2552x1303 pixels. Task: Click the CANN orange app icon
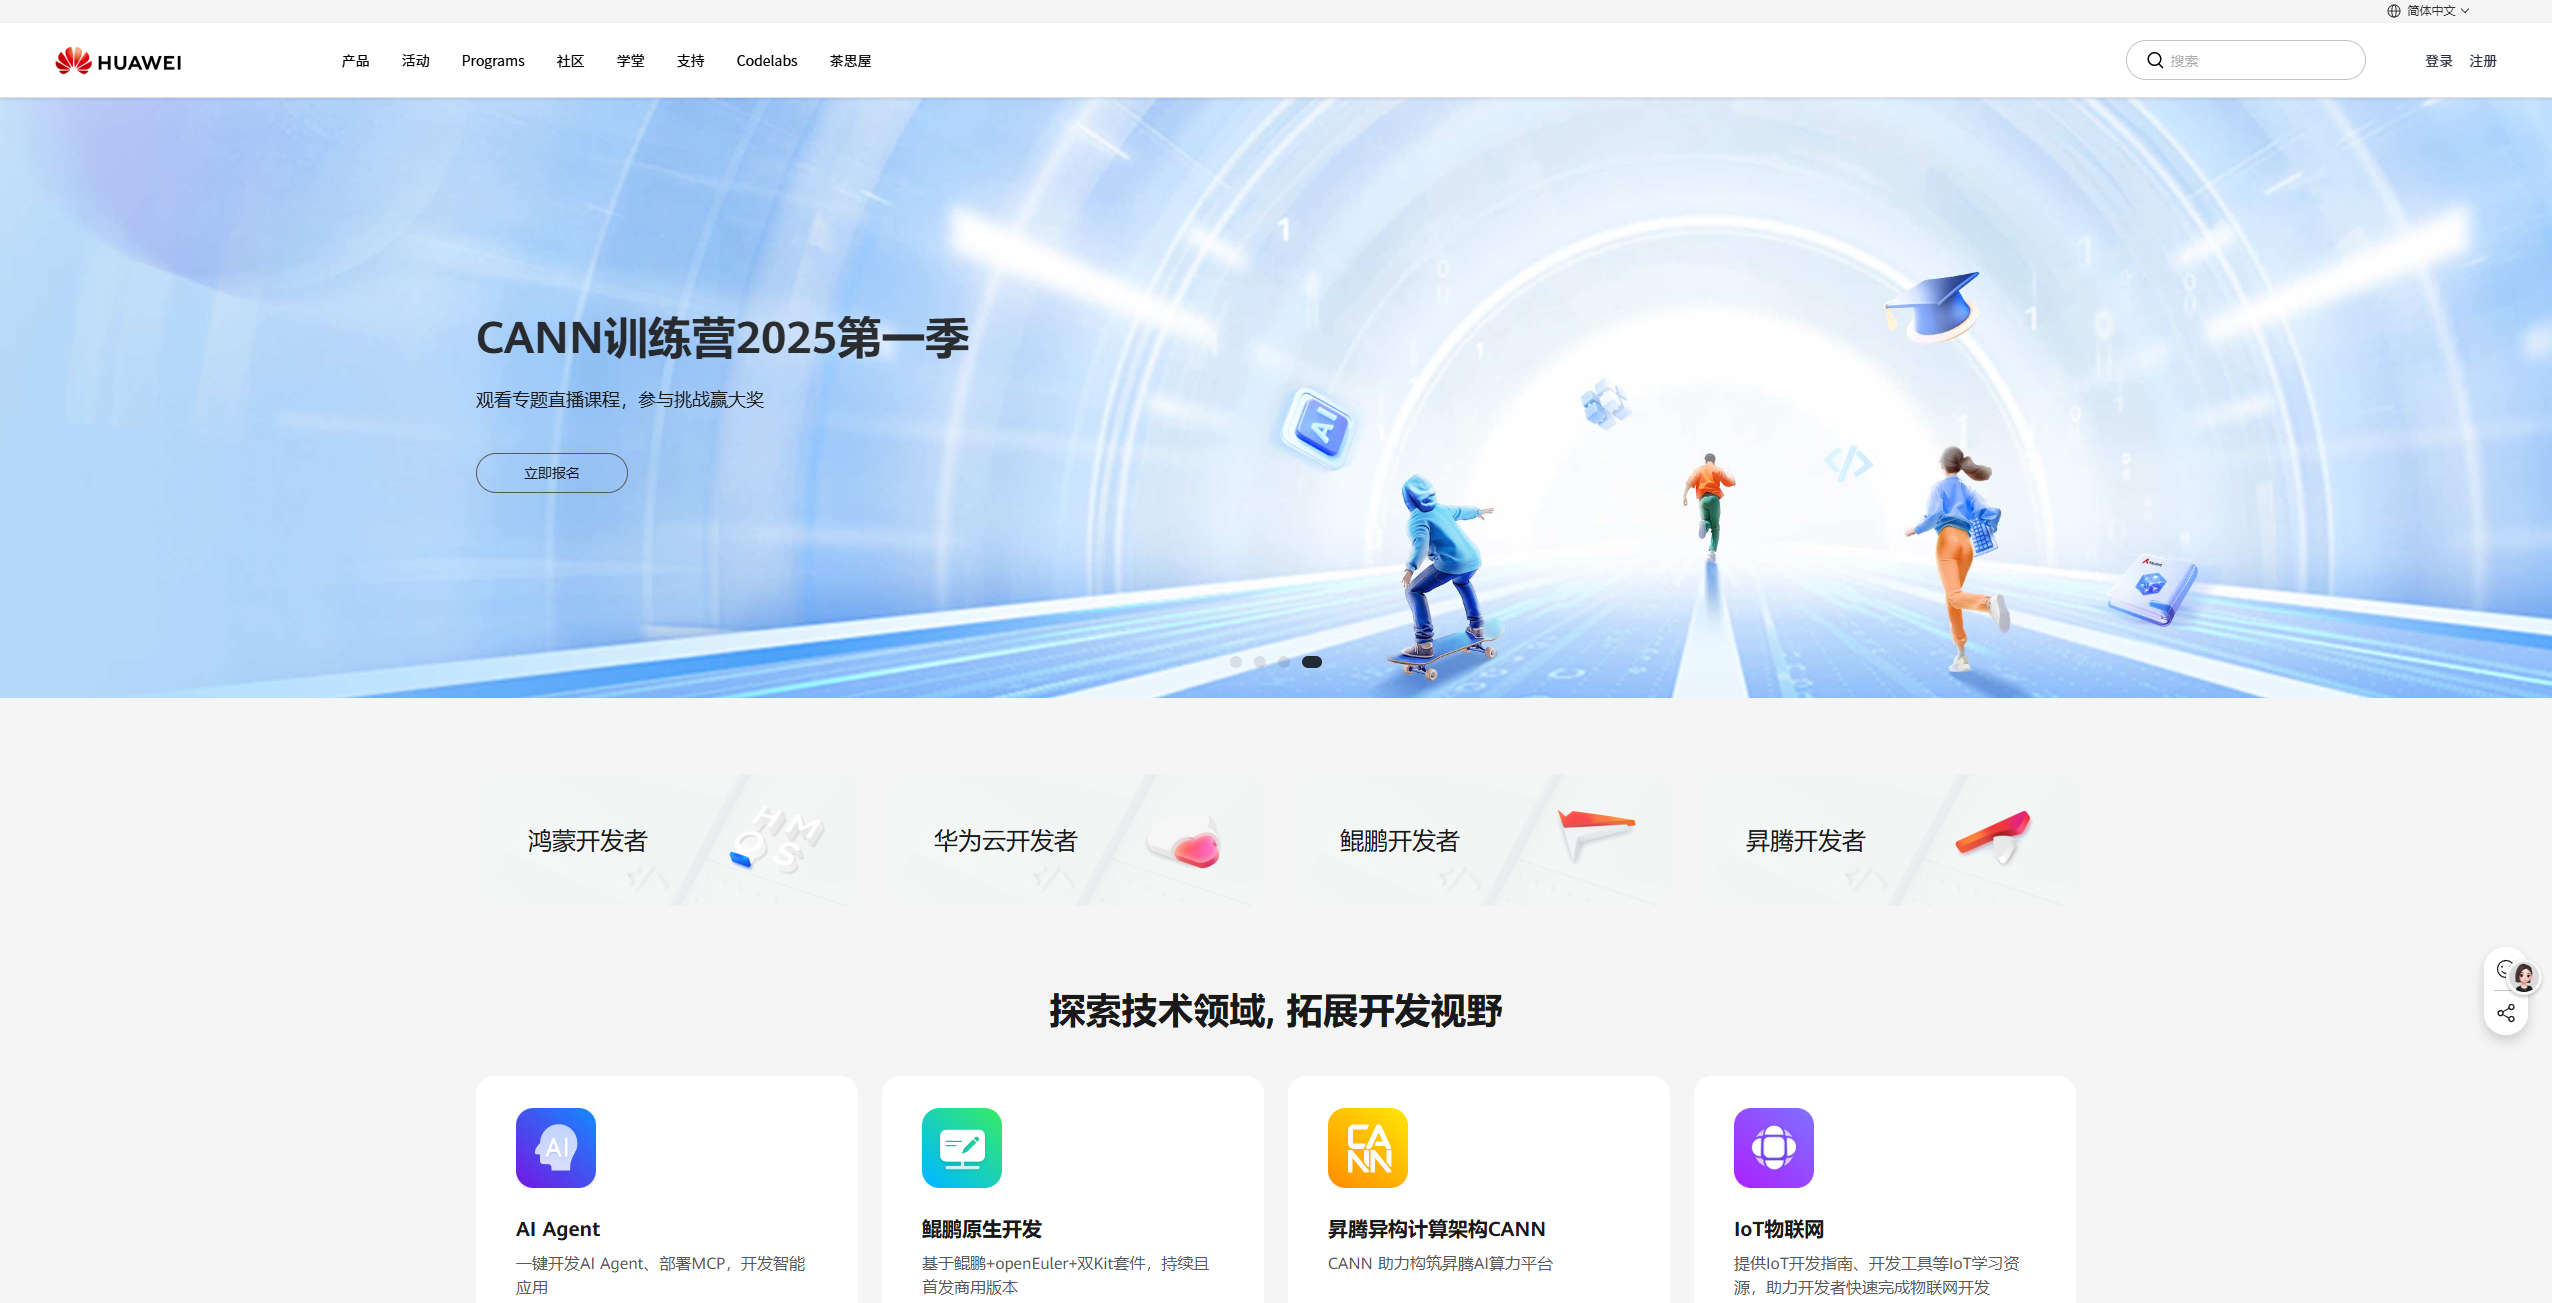point(1368,1148)
